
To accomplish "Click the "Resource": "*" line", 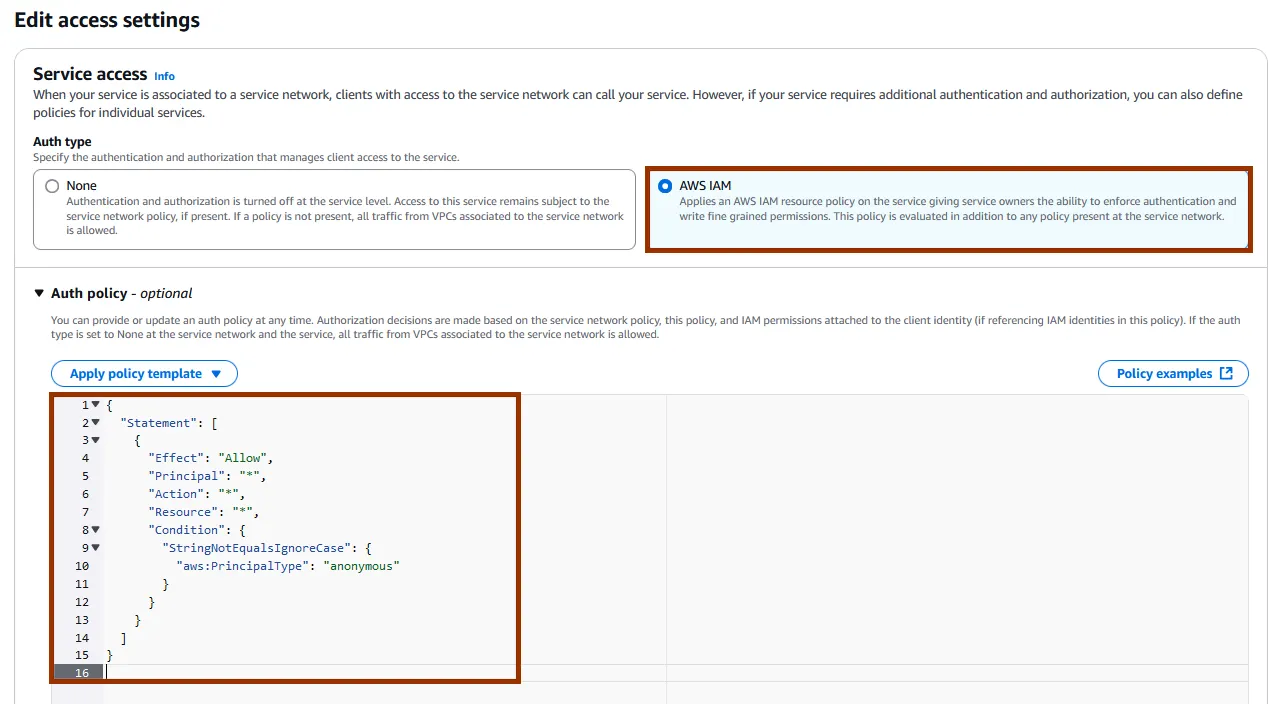I will [x=204, y=512].
